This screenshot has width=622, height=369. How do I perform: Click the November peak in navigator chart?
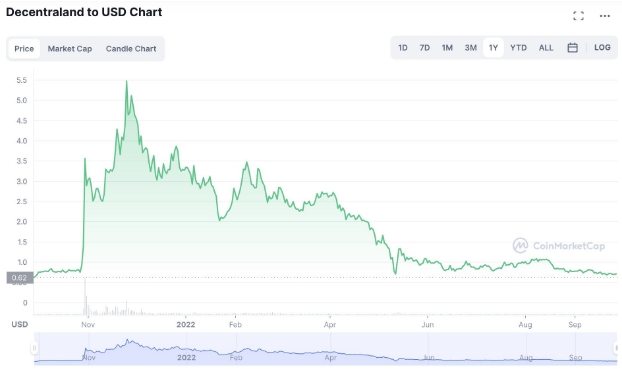(x=127, y=340)
